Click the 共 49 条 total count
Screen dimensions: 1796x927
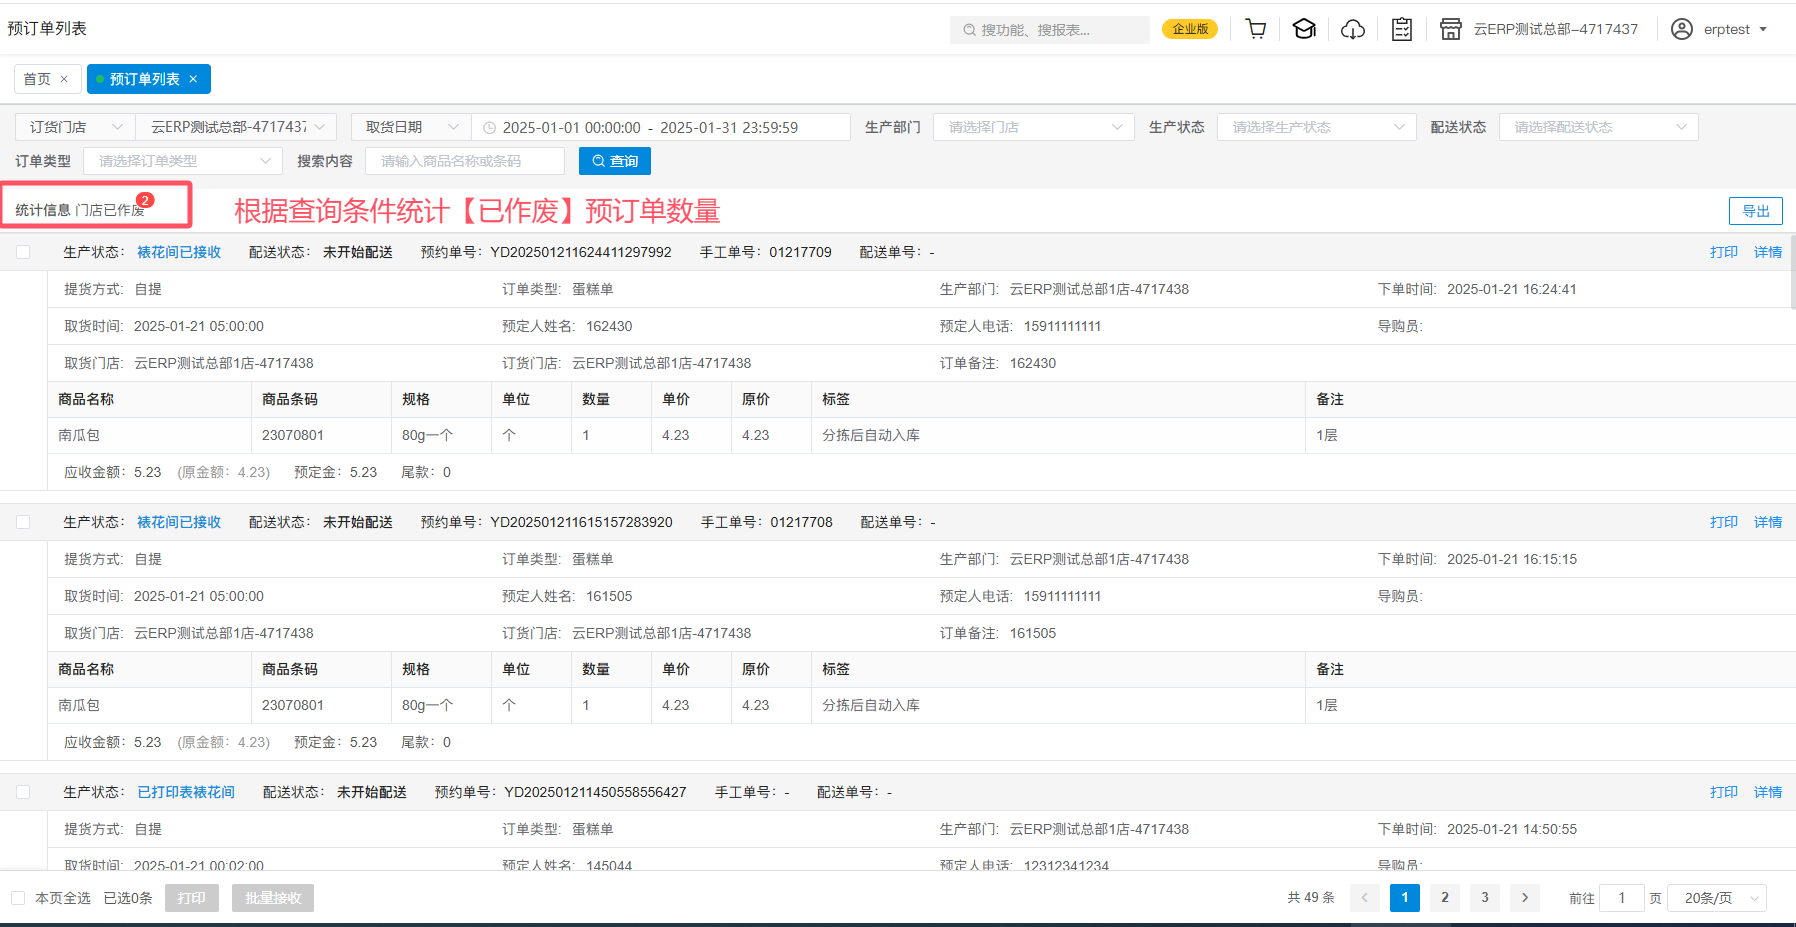[1311, 898]
